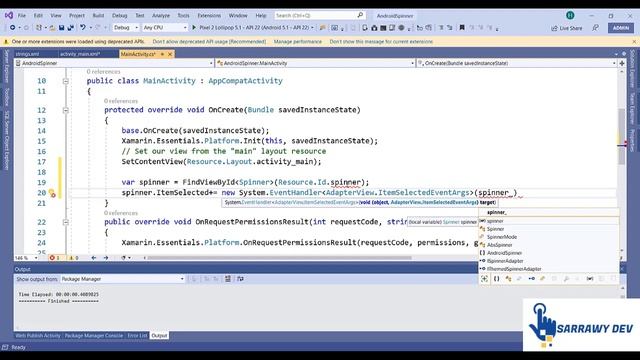Click Don't show this message link

(x=381, y=42)
